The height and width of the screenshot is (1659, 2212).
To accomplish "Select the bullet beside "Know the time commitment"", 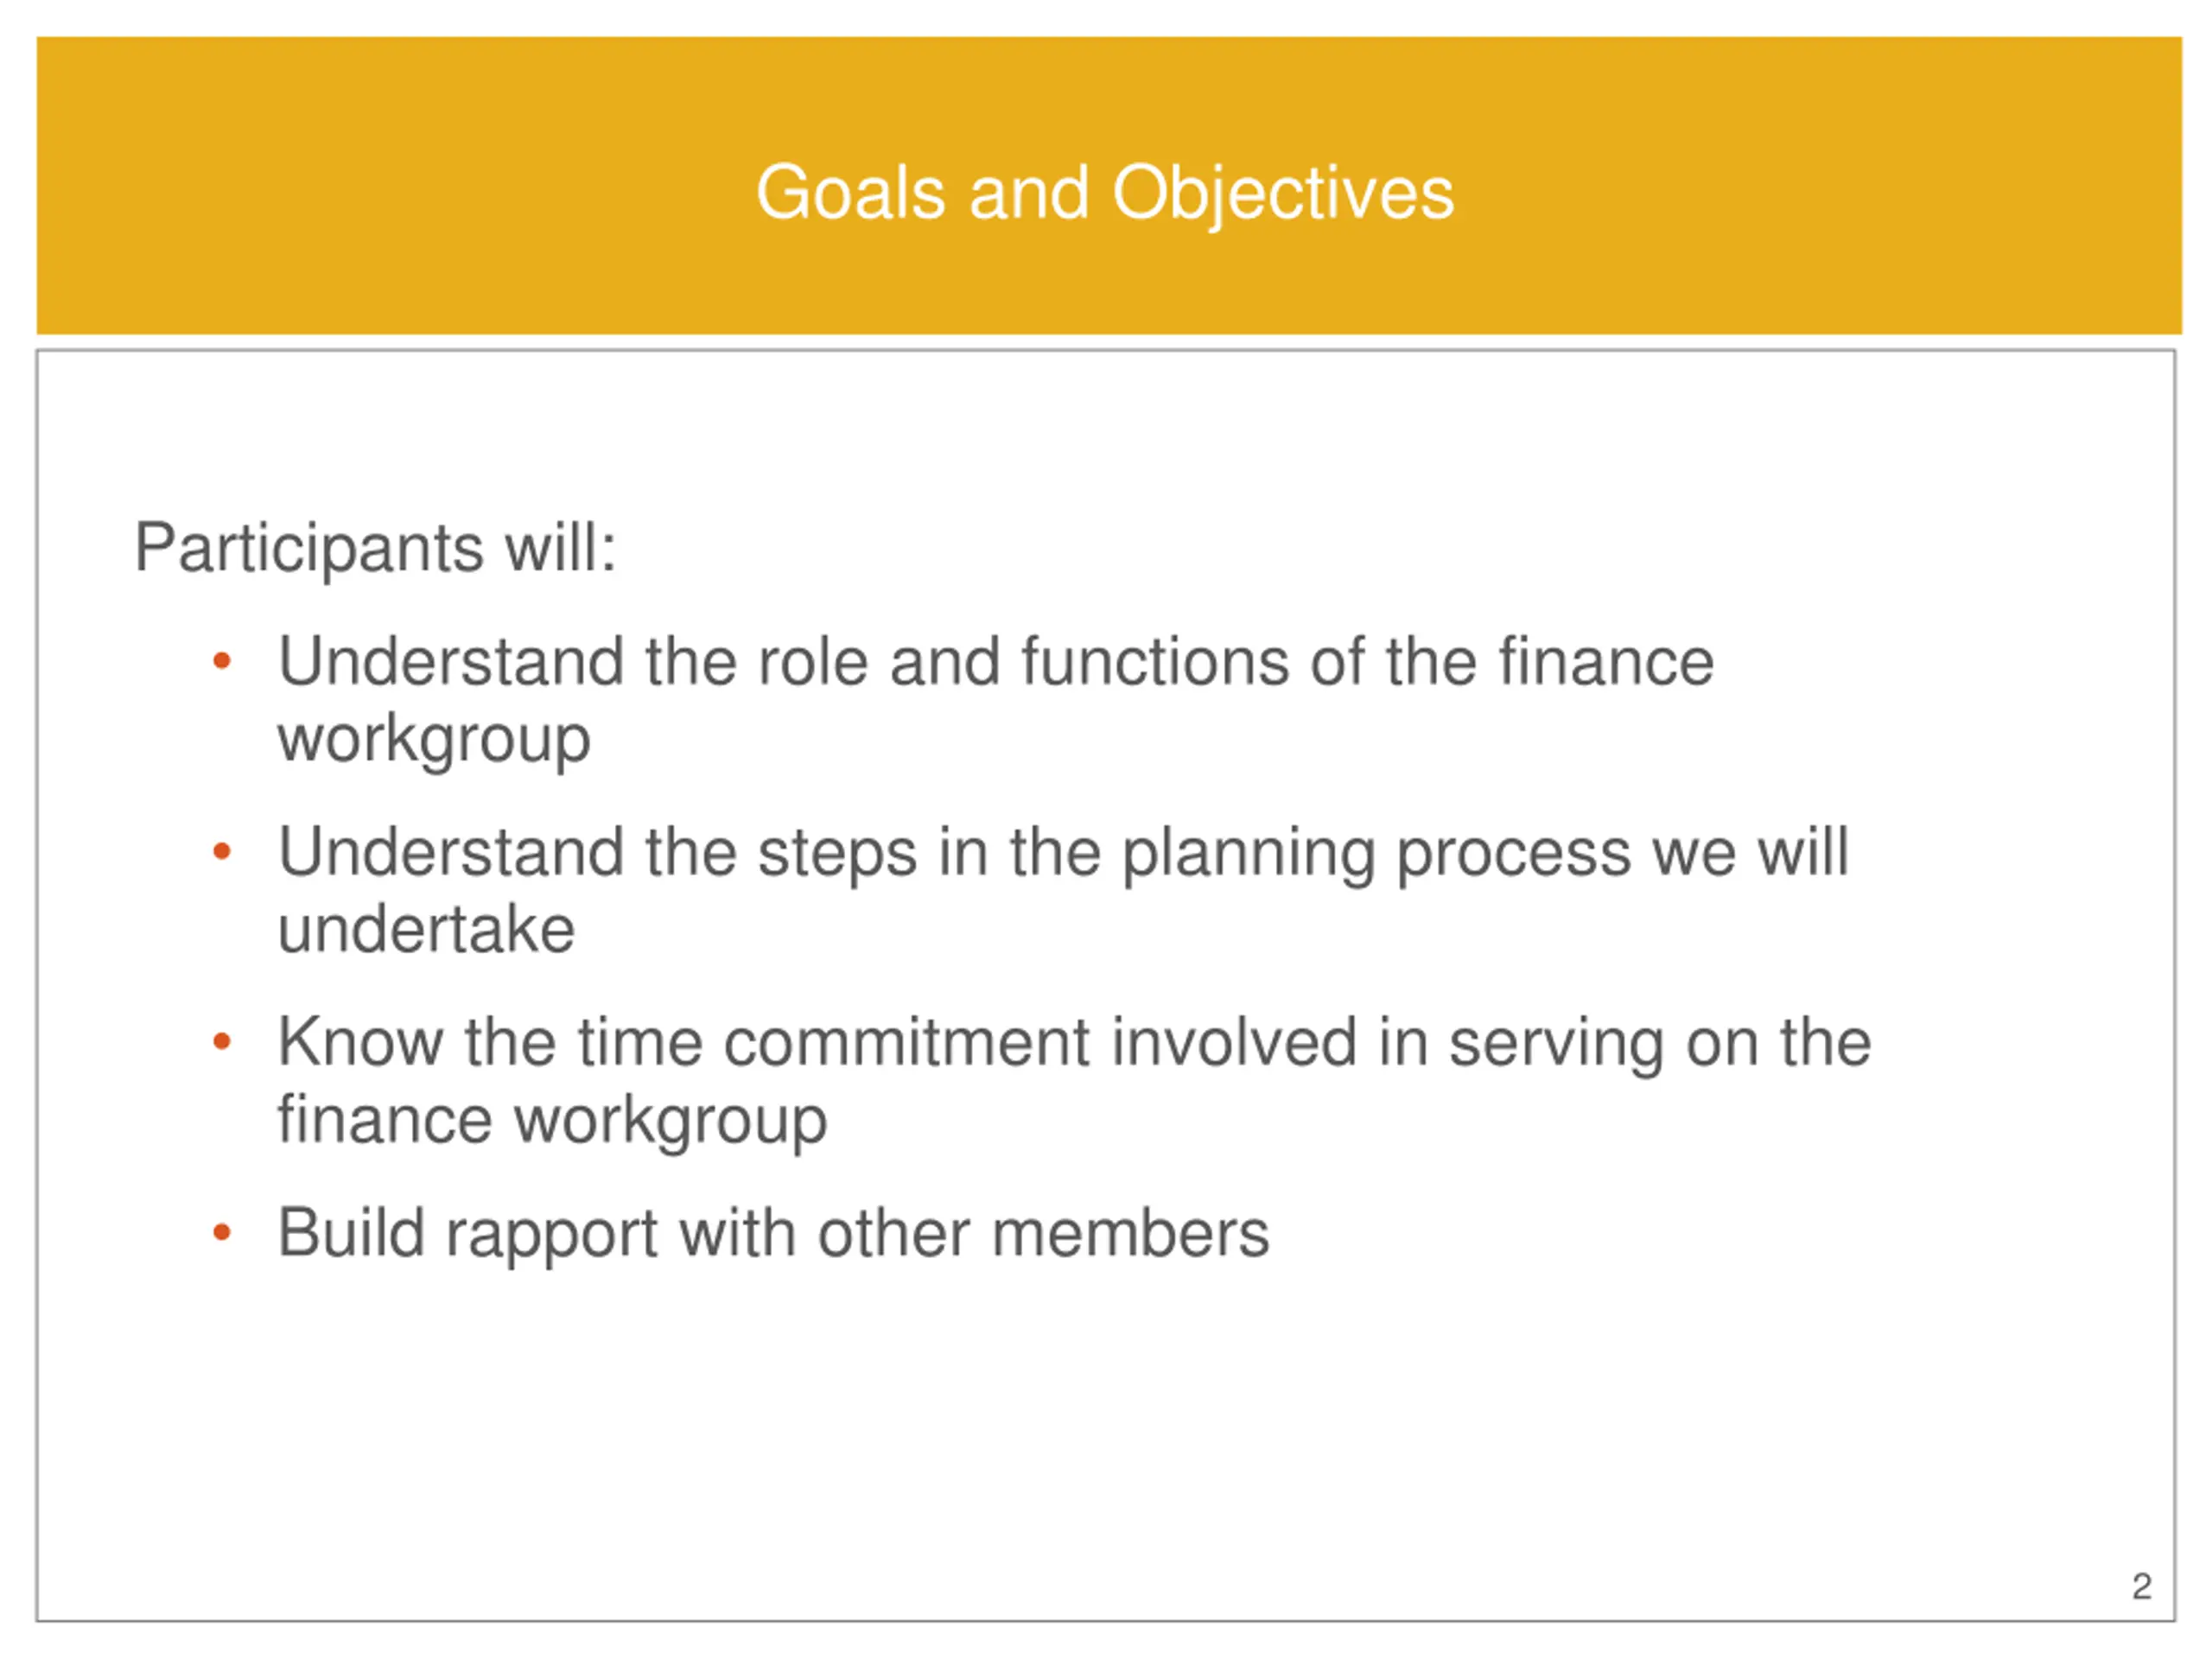I will tap(222, 1041).
